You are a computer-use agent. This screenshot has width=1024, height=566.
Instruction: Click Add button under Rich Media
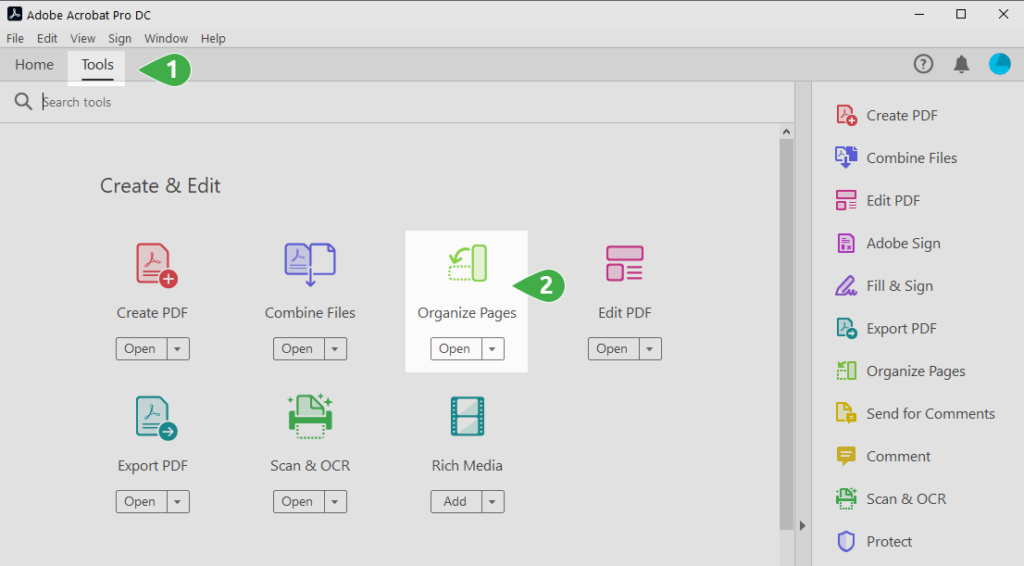456,501
